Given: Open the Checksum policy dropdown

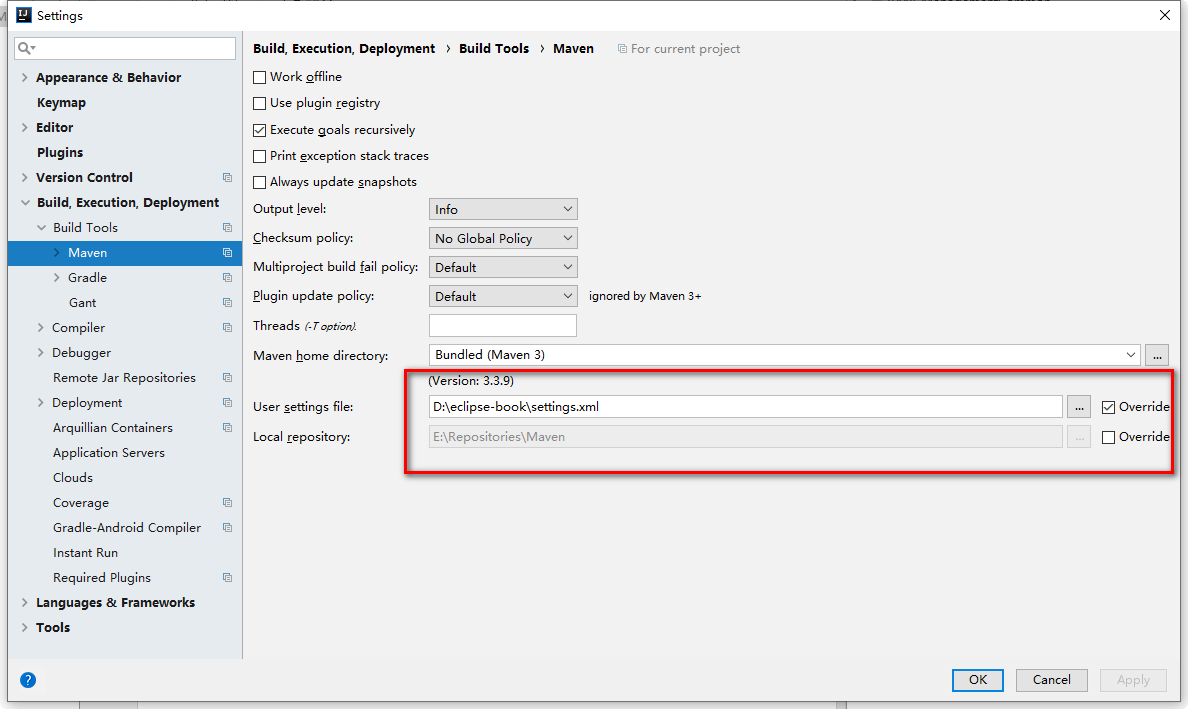Looking at the screenshot, I should coord(503,238).
